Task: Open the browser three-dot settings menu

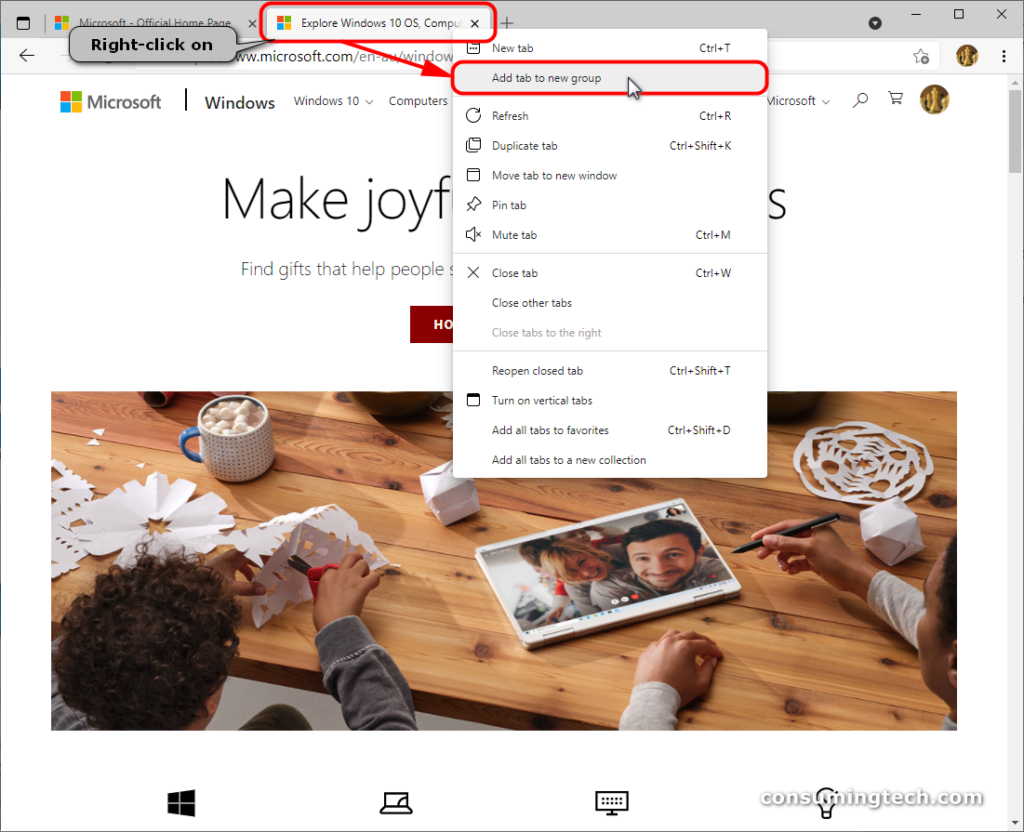Action: pyautogui.click(x=1004, y=56)
